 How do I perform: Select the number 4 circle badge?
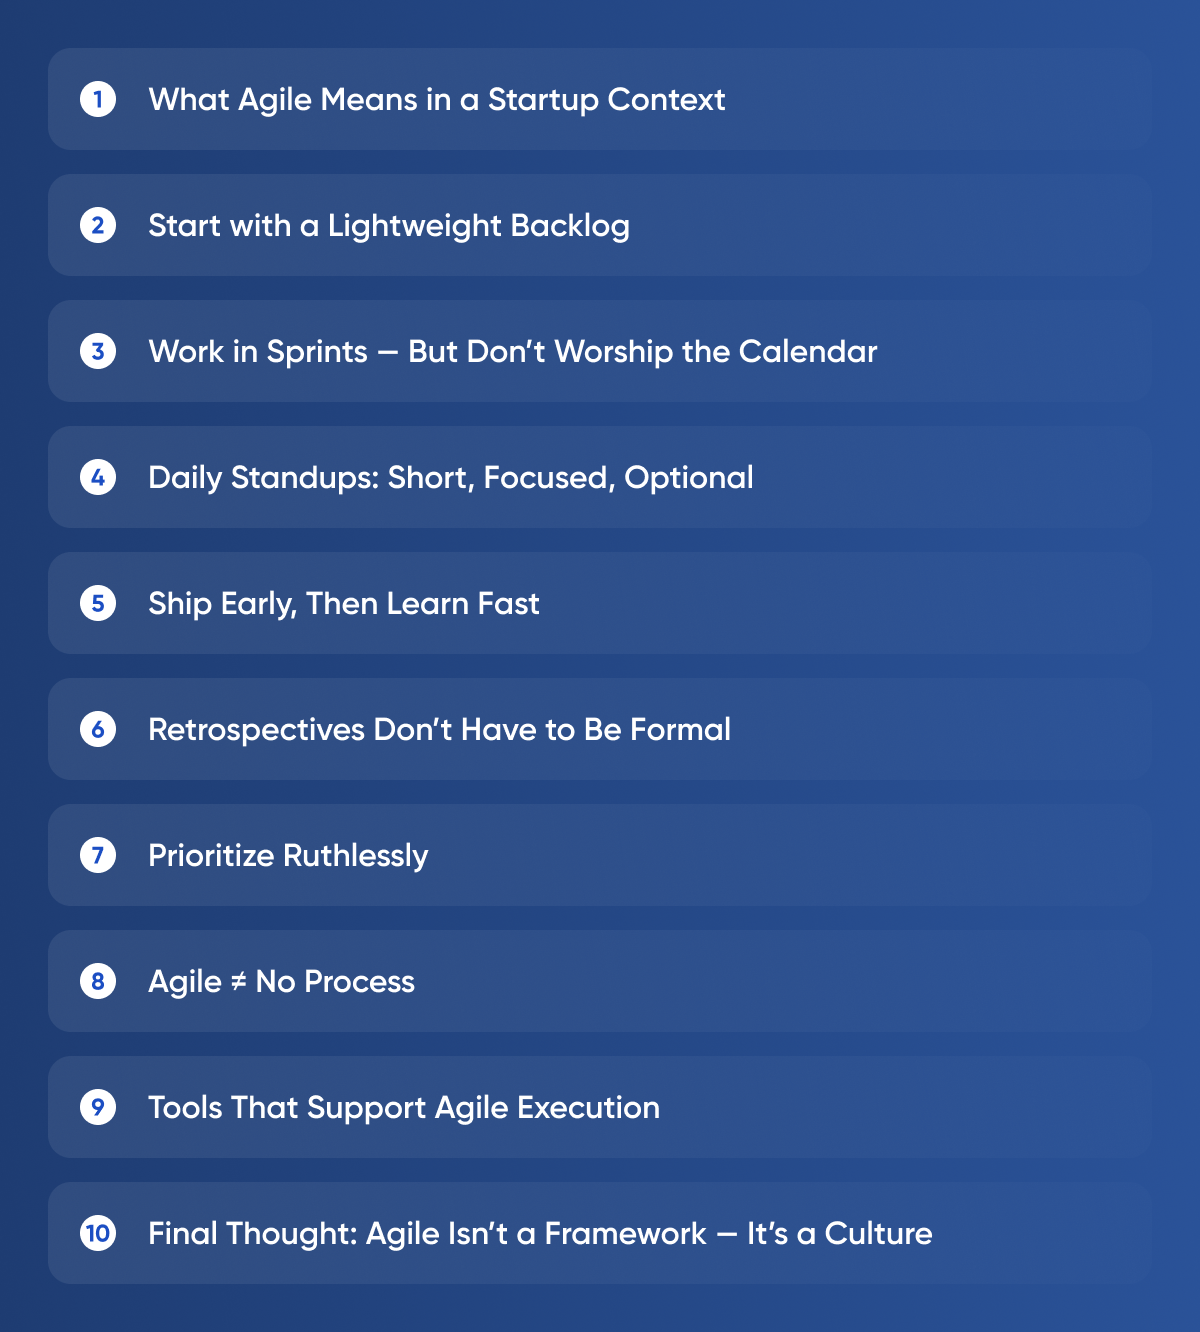(x=98, y=477)
